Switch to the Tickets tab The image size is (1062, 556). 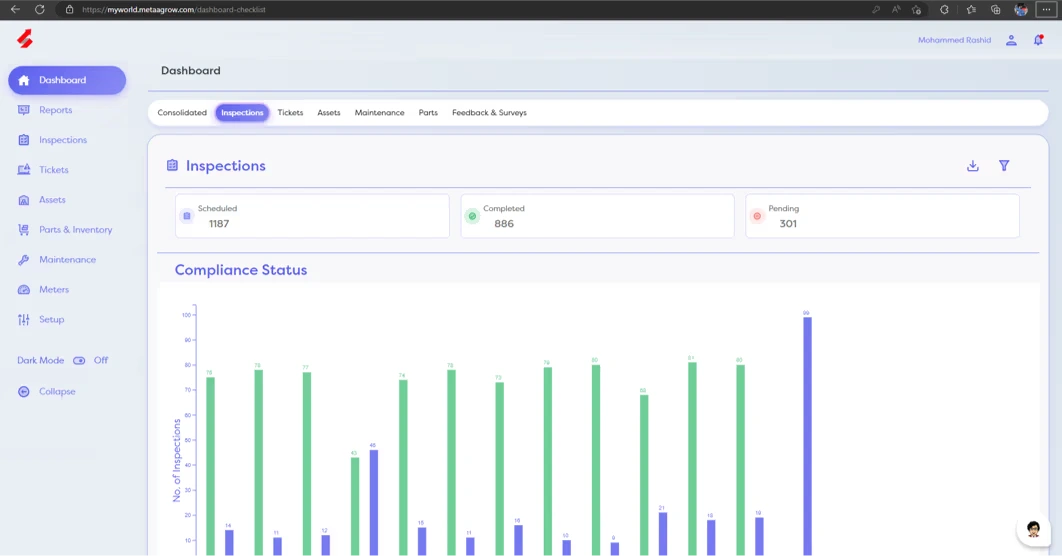tap(291, 113)
